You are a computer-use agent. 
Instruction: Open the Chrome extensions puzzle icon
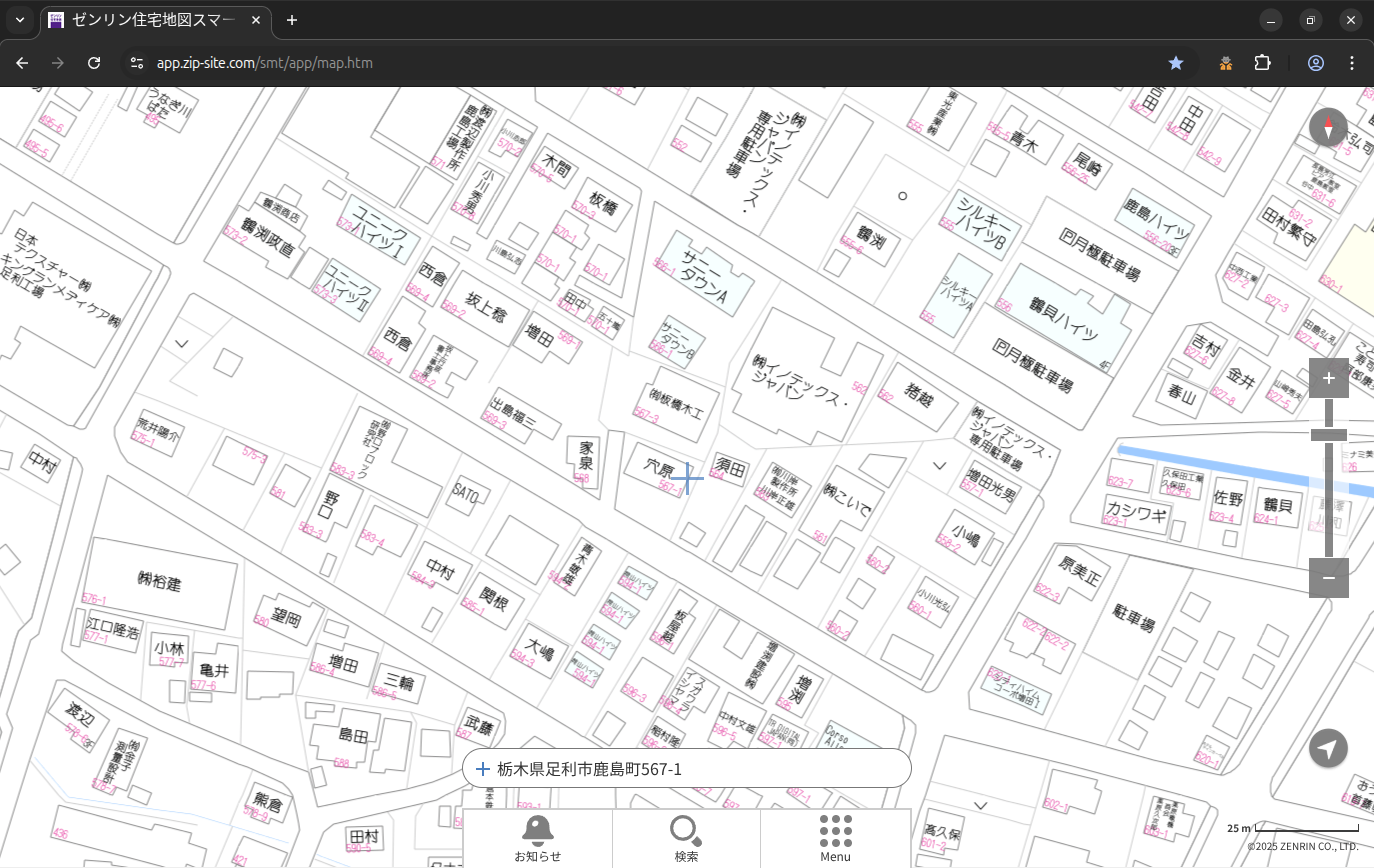pyautogui.click(x=1262, y=63)
